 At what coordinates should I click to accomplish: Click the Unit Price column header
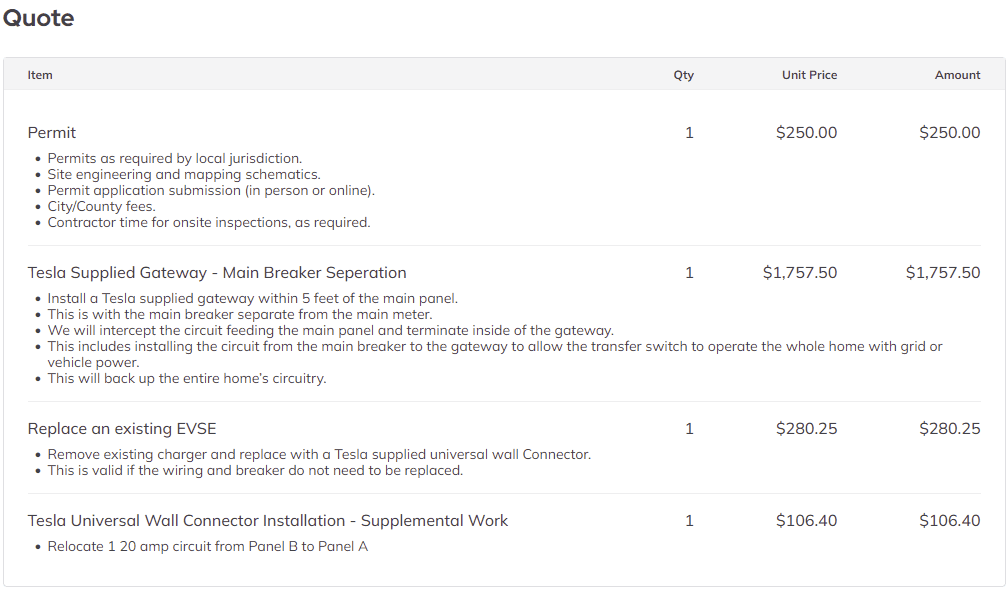point(809,75)
